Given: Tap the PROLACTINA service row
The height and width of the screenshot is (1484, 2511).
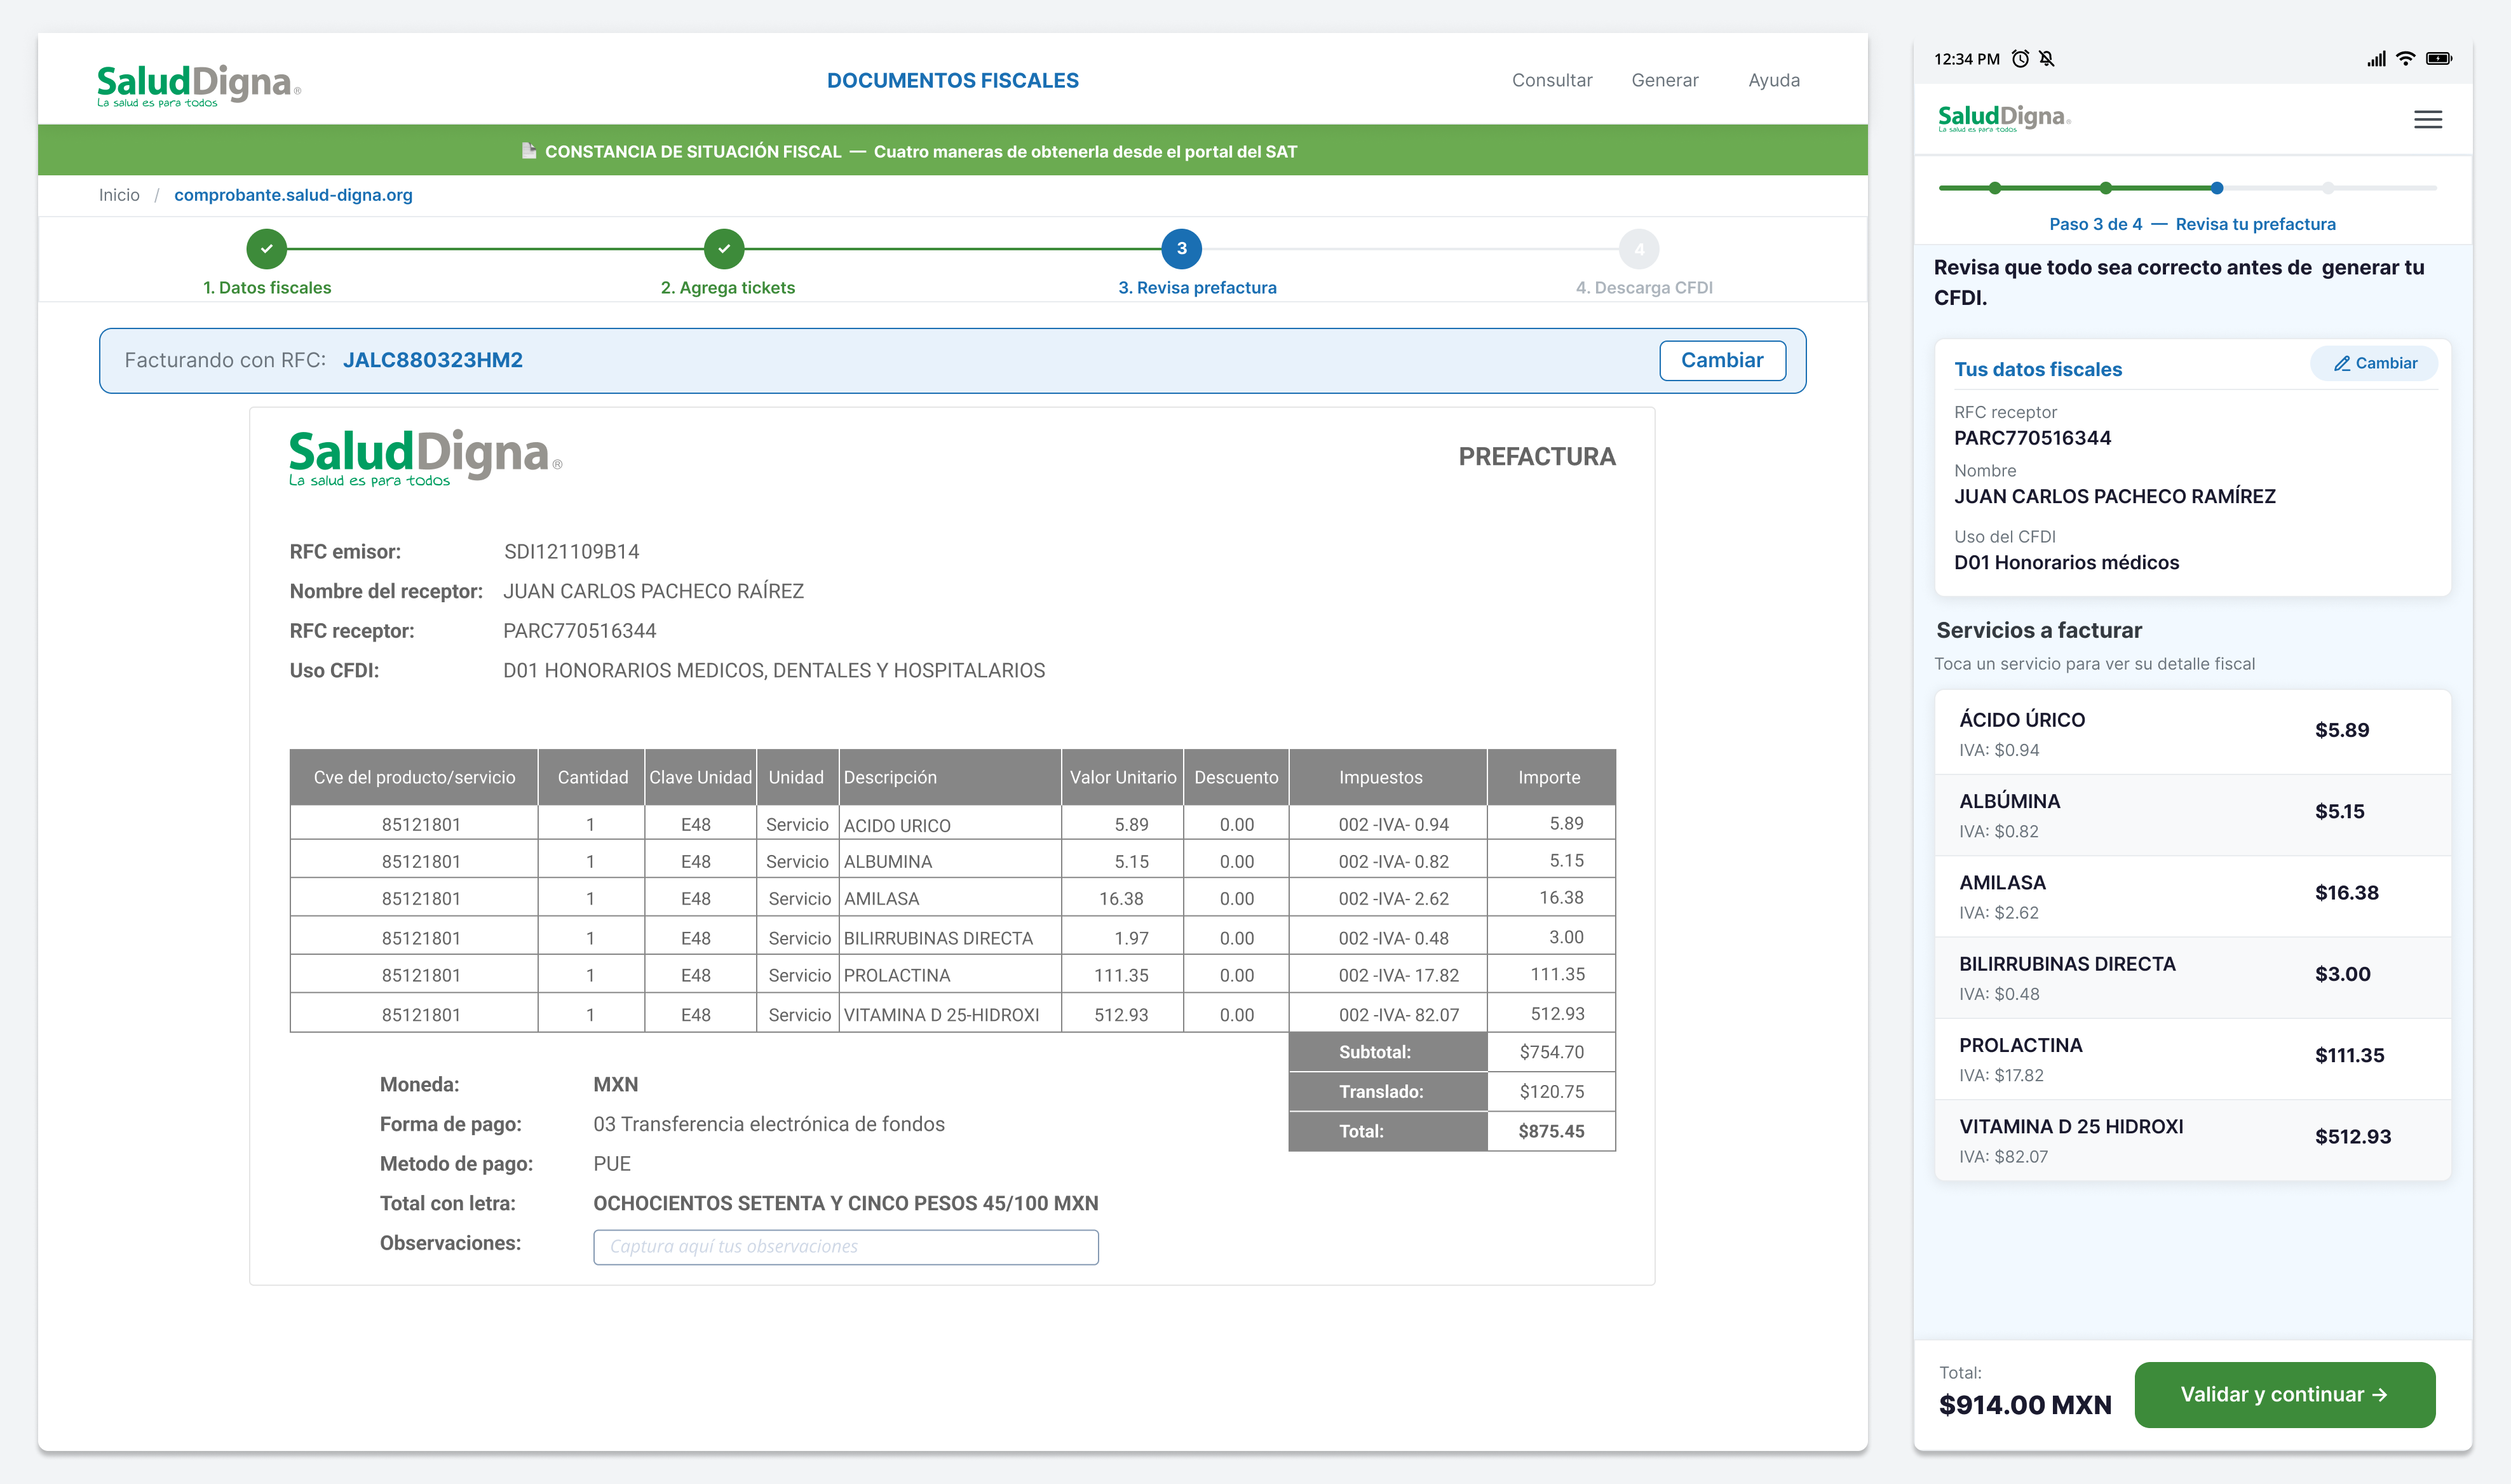Looking at the screenshot, I should coord(2192,1058).
